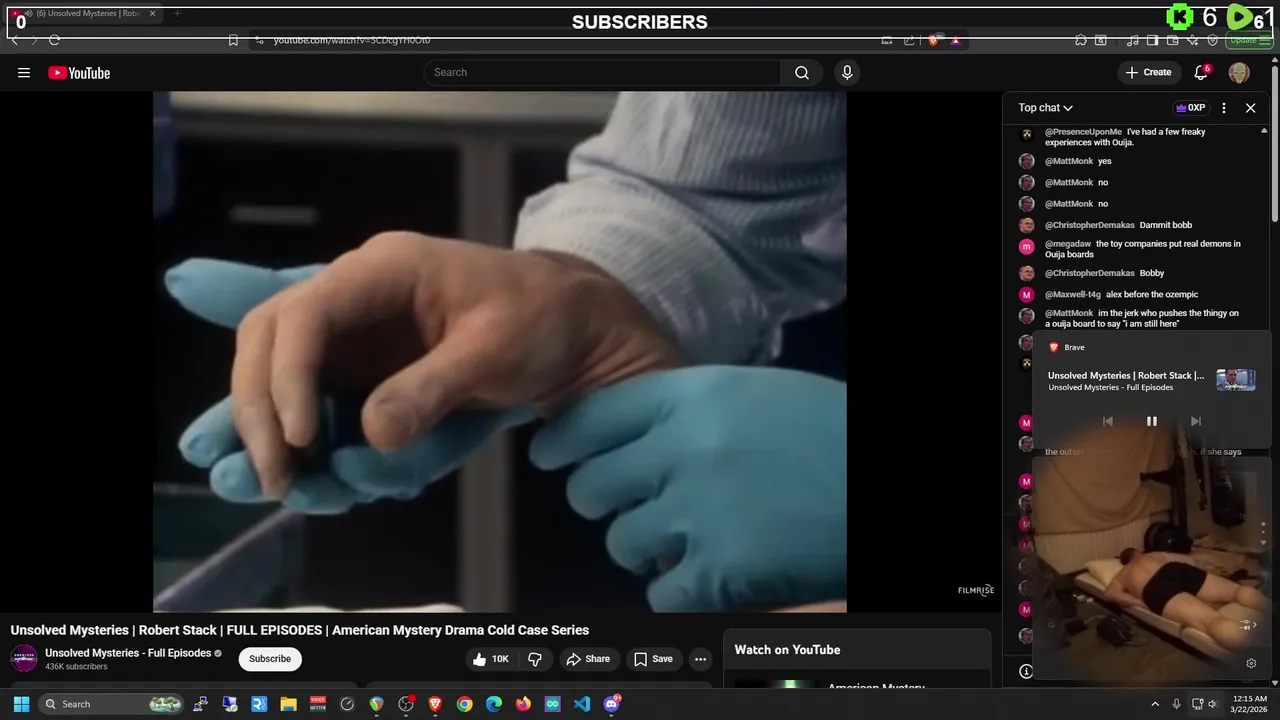Open Discord from the taskbar
The width and height of the screenshot is (1280, 720).
pyautogui.click(x=611, y=704)
